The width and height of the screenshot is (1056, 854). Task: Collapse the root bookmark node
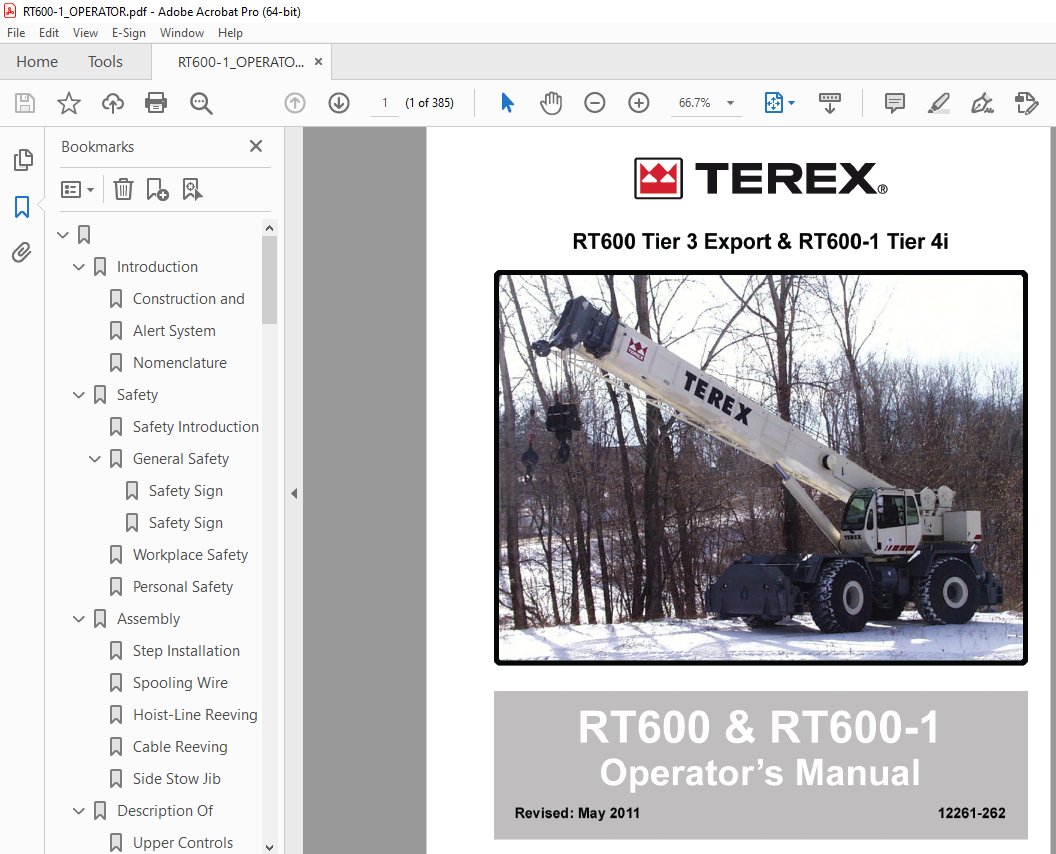click(x=63, y=235)
